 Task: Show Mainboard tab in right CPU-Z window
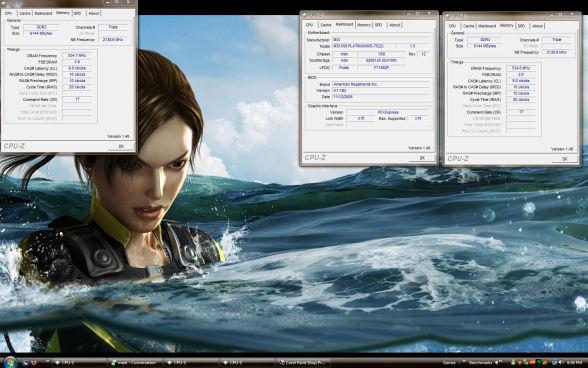(487, 26)
